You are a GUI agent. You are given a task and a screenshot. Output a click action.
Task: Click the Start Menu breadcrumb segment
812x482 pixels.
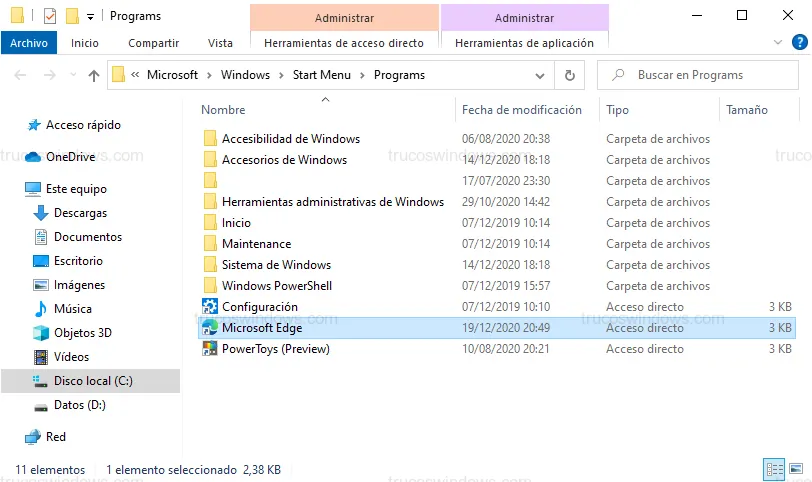[x=322, y=75]
